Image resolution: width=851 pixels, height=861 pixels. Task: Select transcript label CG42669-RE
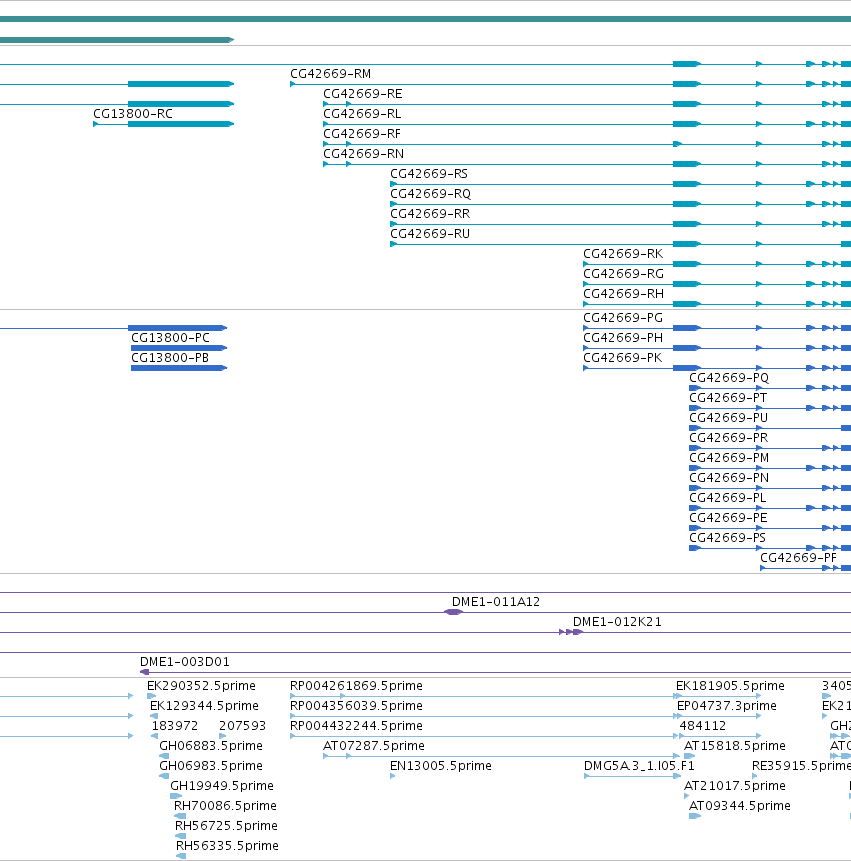[x=362, y=94]
